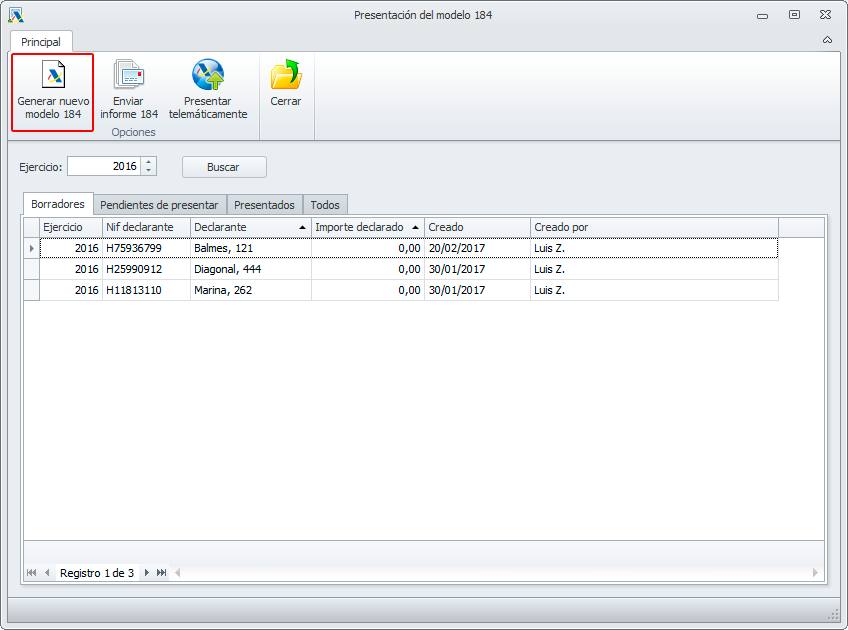The height and width of the screenshot is (630, 848).
Task: Select the Diagonal, 444 row
Action: [x=250, y=269]
